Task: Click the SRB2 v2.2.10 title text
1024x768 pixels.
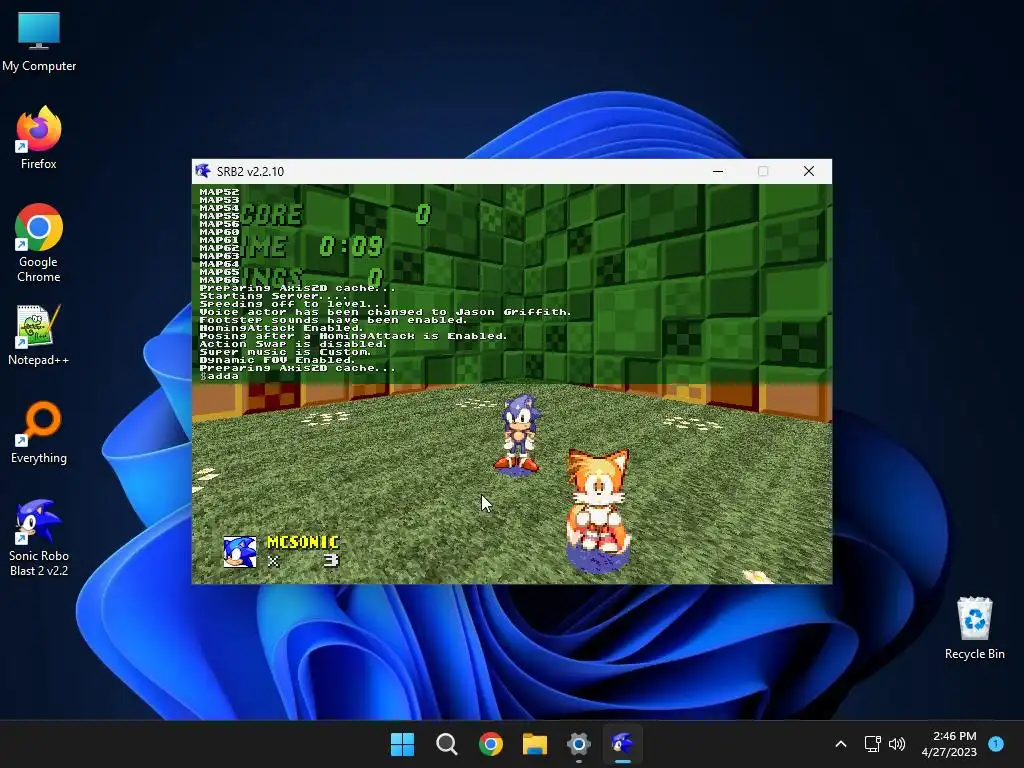Action: coord(250,172)
